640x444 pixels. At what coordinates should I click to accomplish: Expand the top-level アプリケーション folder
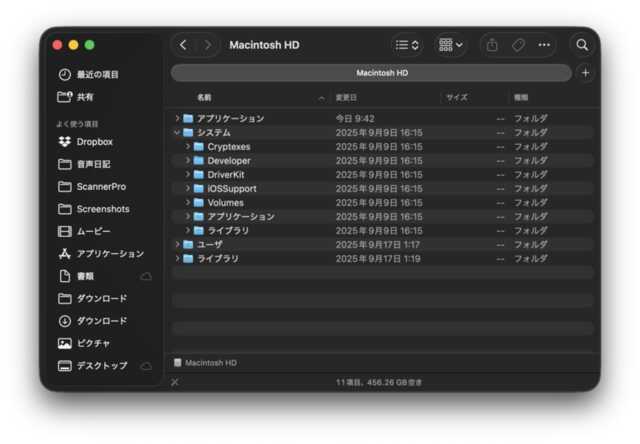(x=177, y=118)
